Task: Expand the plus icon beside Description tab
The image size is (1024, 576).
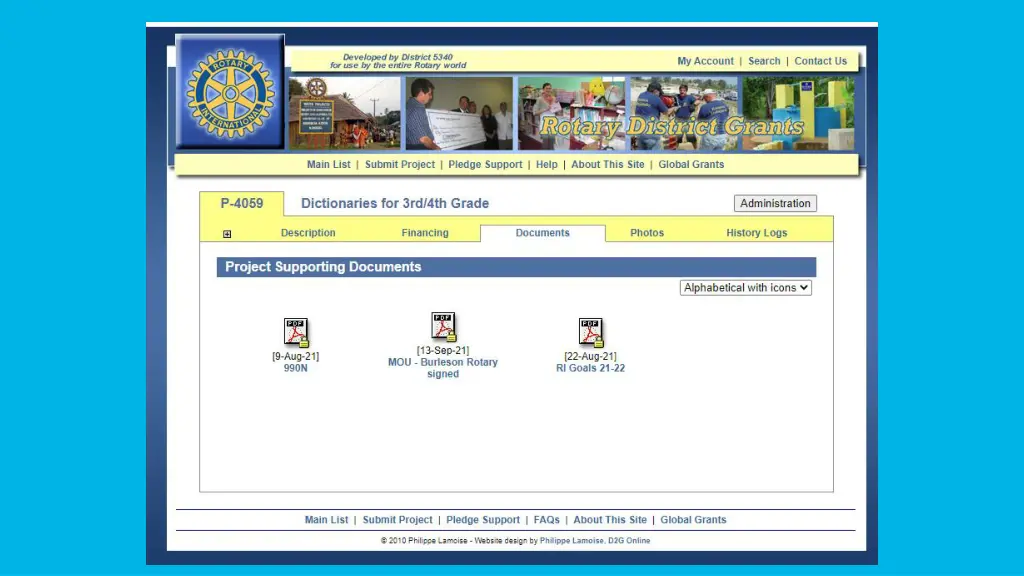Action: [227, 234]
